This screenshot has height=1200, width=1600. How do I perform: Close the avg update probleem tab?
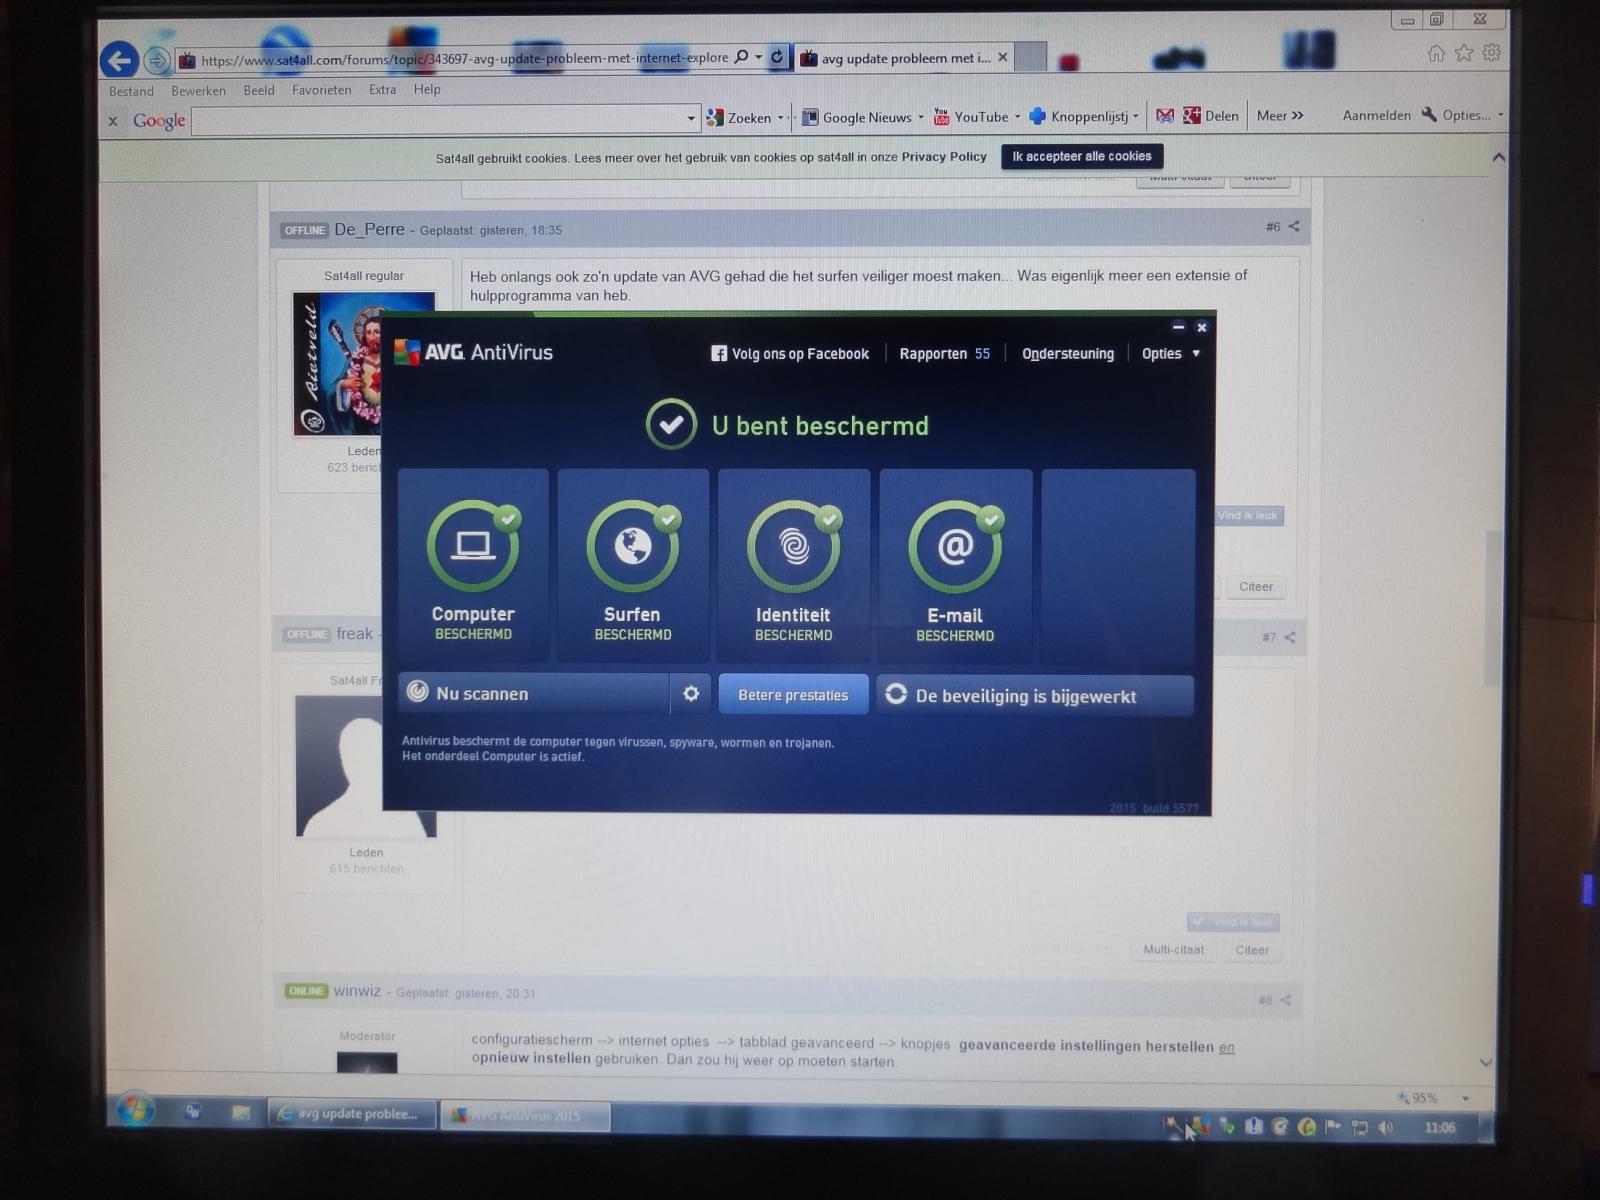tap(1003, 58)
